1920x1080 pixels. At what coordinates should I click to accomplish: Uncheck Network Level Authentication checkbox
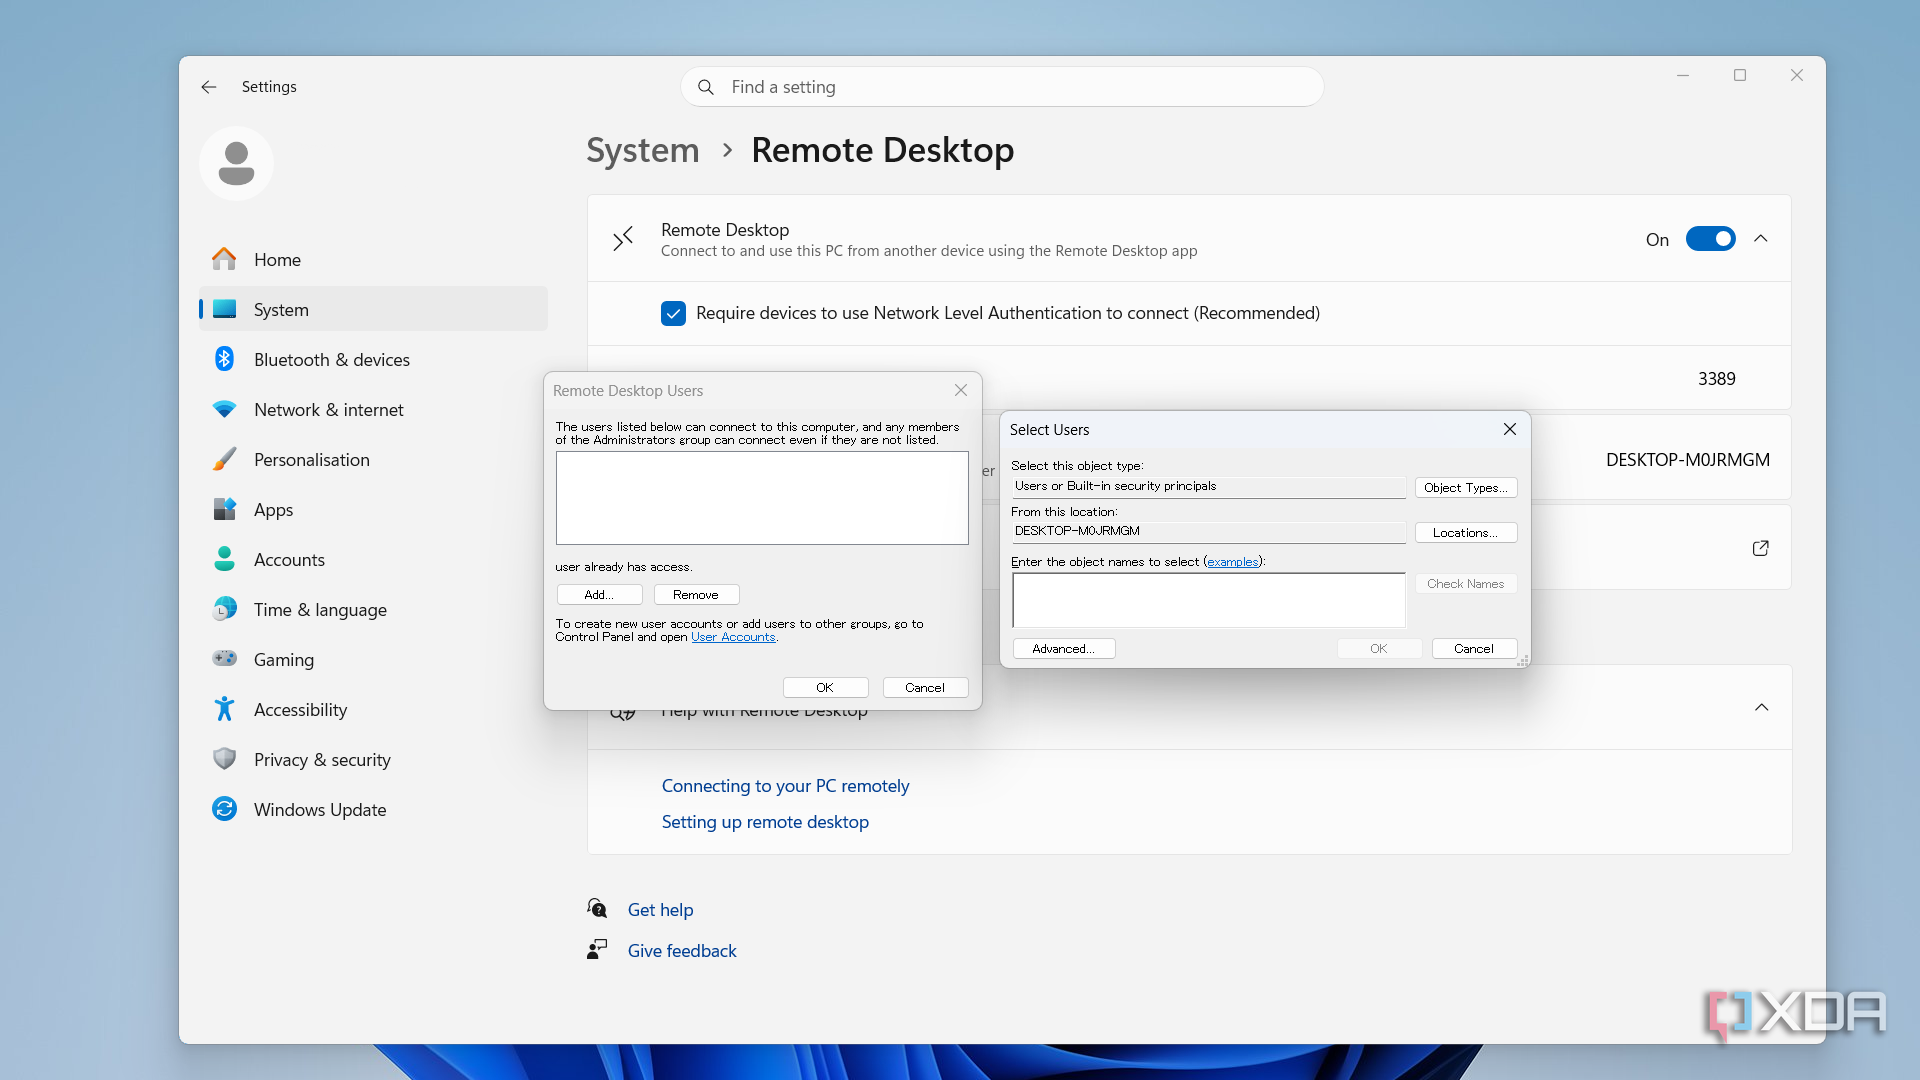click(x=673, y=314)
